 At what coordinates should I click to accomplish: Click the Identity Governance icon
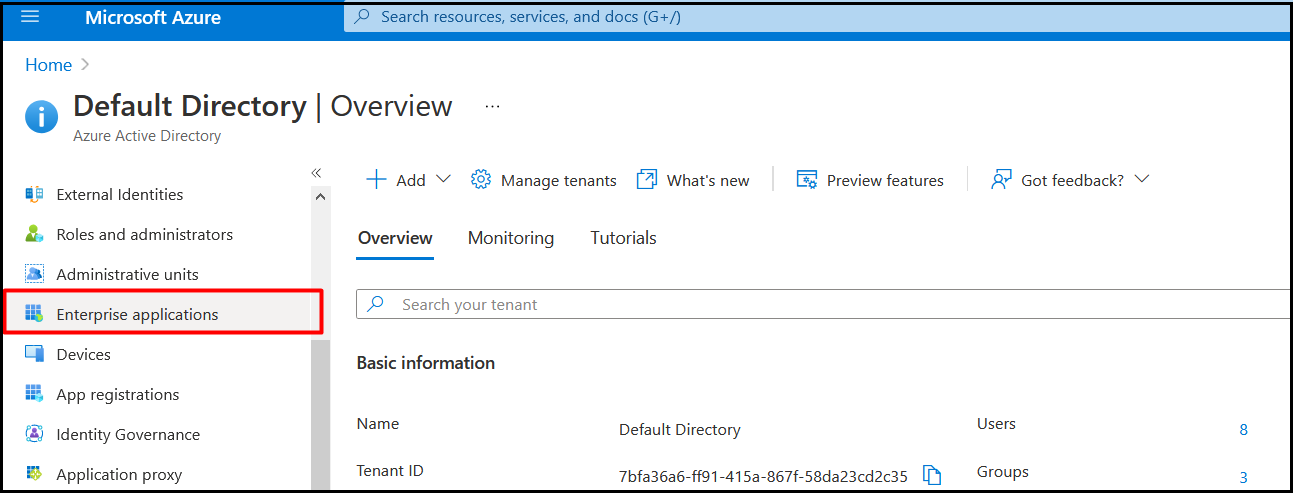34,434
